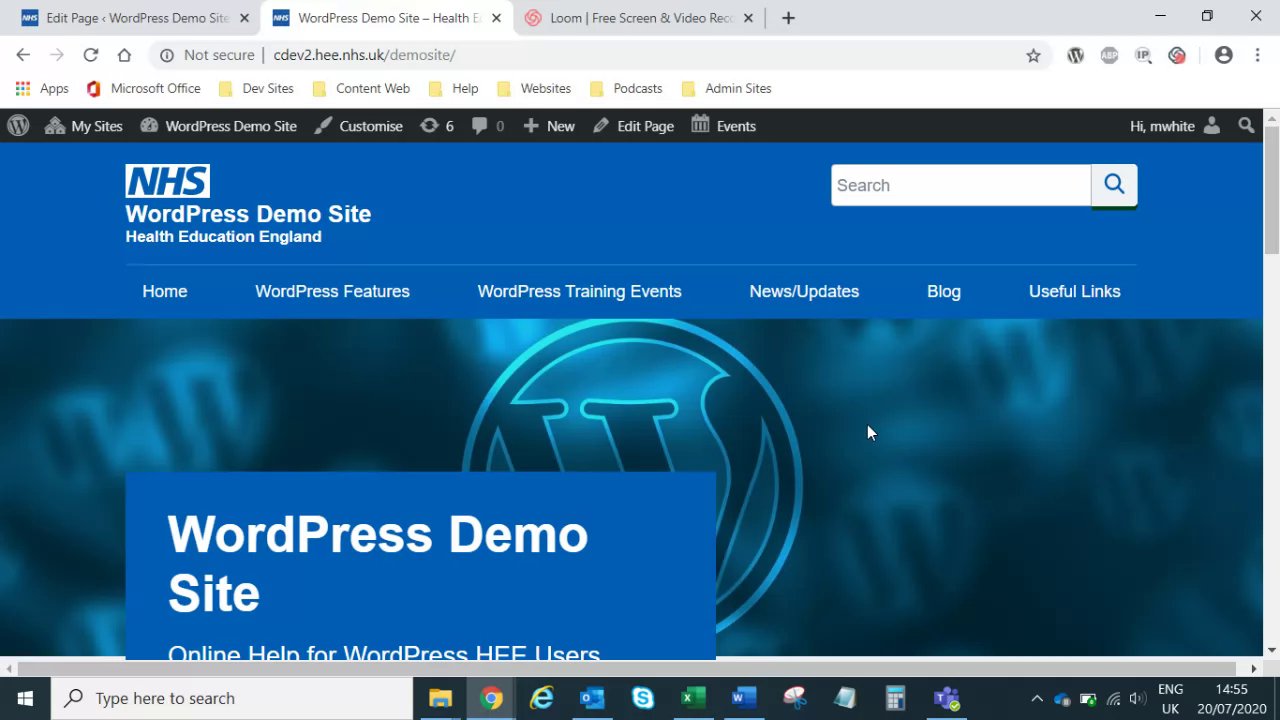The width and height of the screenshot is (1280, 720).
Task: Bookmark this page with the star icon
Action: pyautogui.click(x=1033, y=55)
